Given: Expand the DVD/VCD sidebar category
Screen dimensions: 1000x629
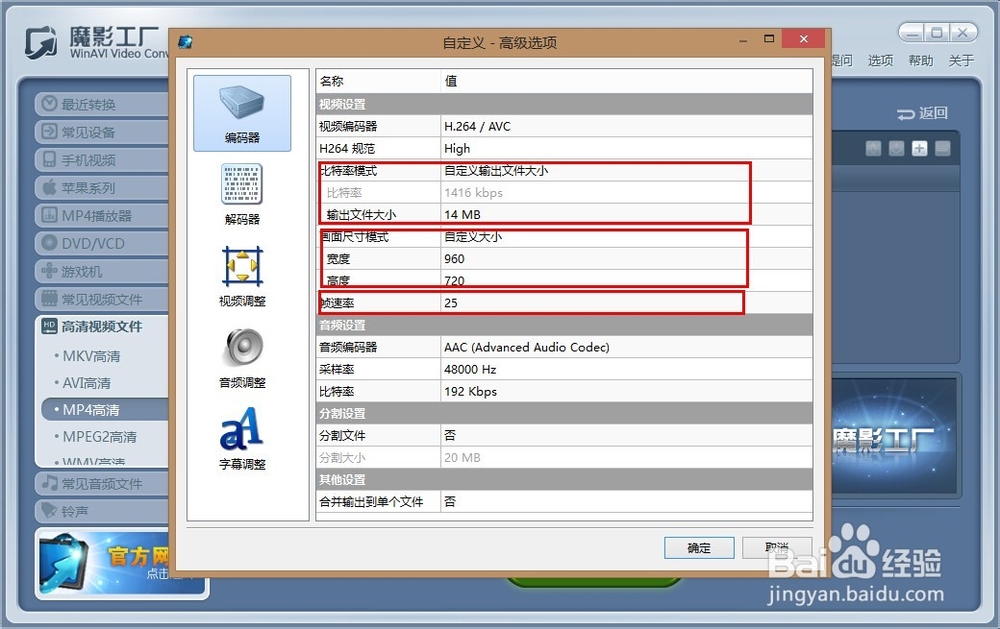Looking at the screenshot, I should tap(102, 243).
